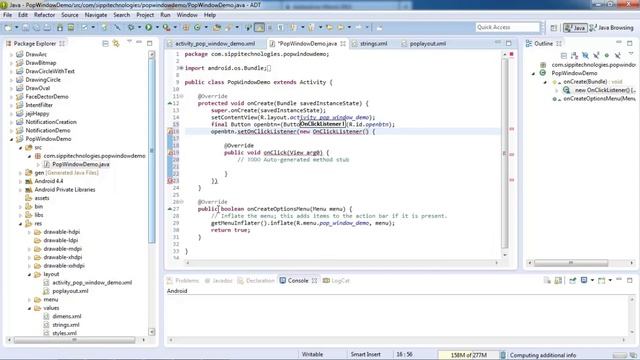This screenshot has height=360, width=640.
Task: Click the Debug bug toolbar icon
Action: 131,27
